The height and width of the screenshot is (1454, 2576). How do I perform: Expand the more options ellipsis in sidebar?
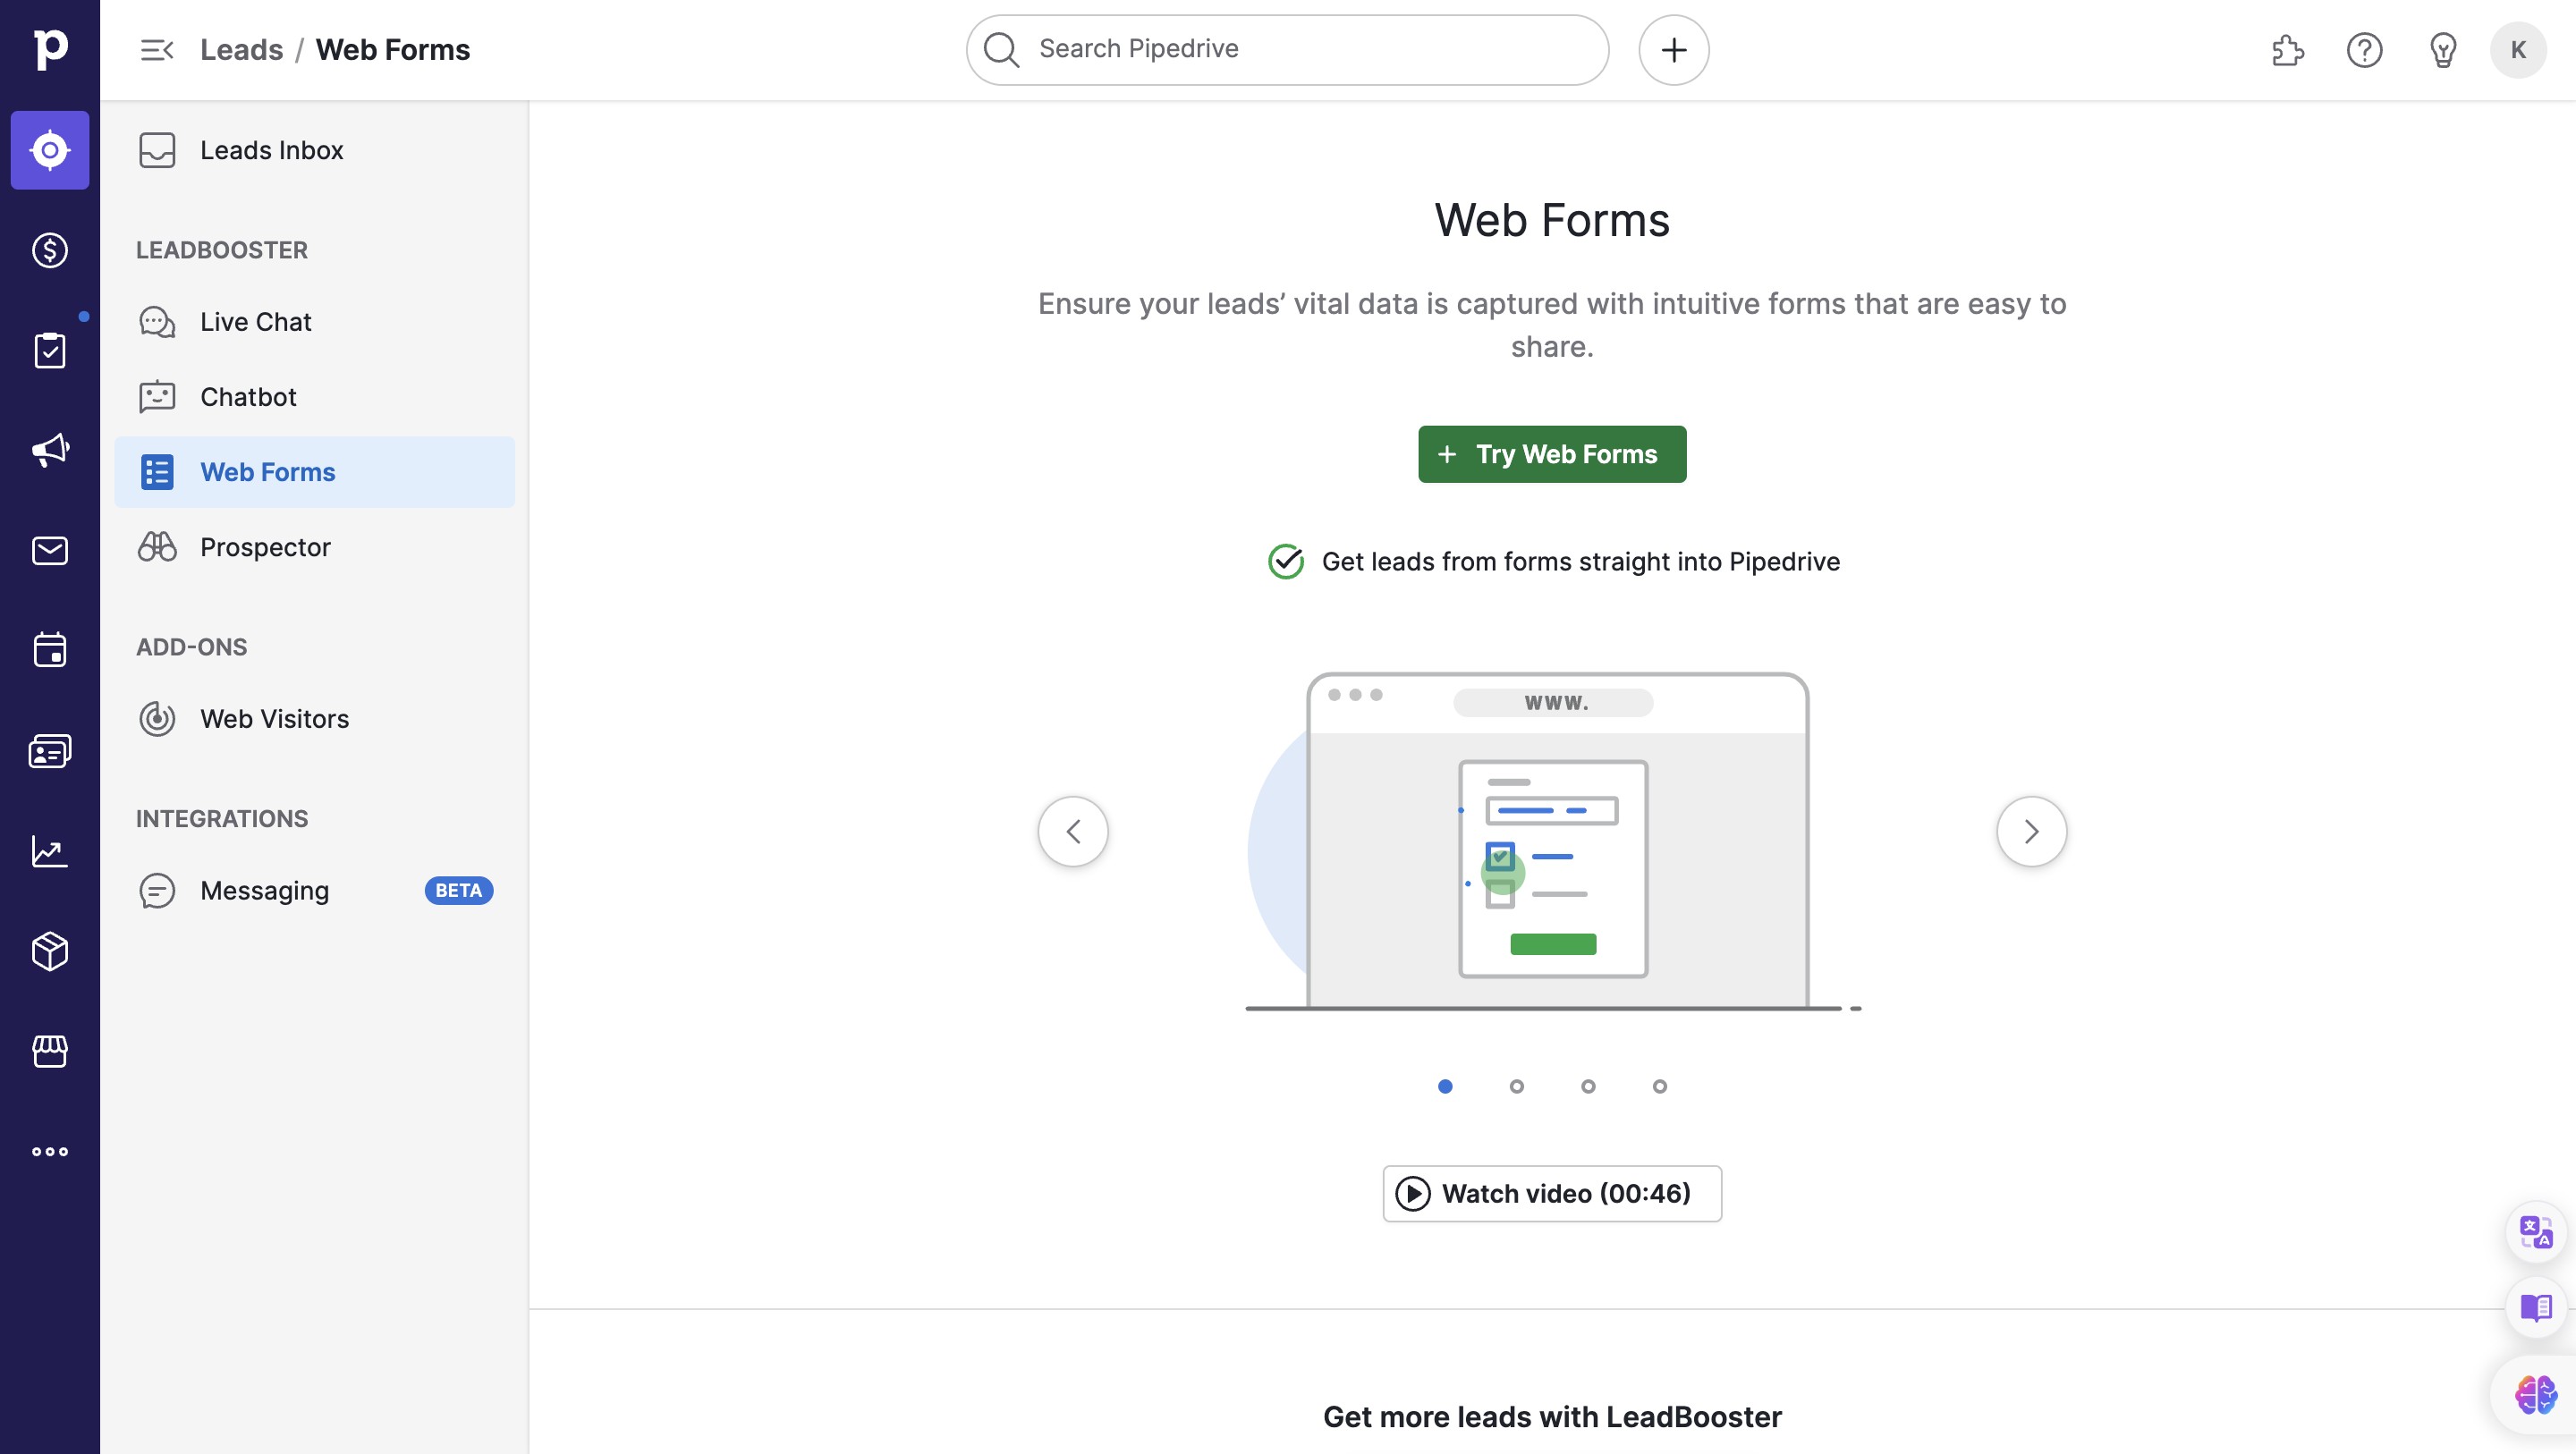[50, 1152]
